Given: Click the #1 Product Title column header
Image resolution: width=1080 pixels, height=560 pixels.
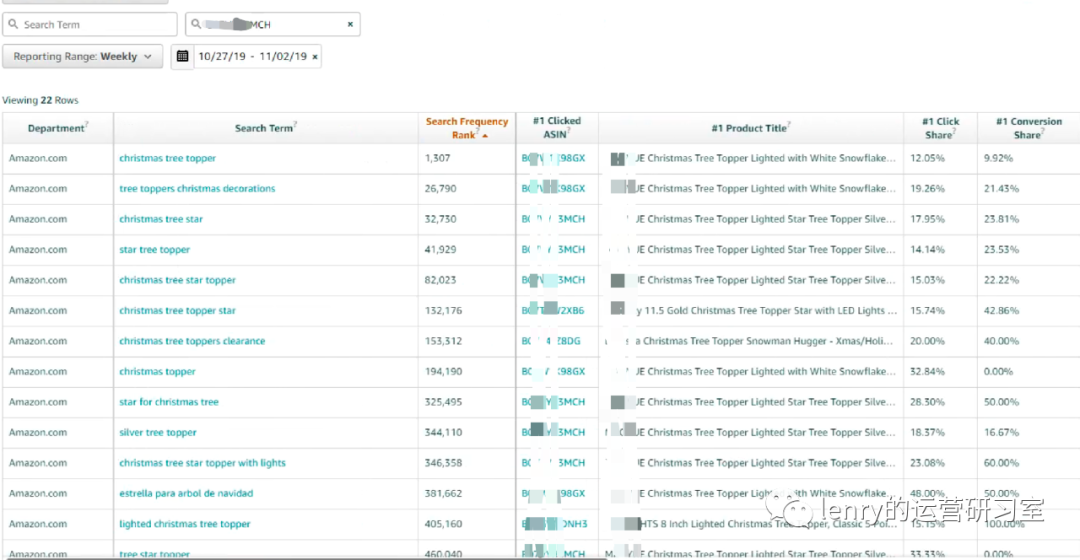Looking at the screenshot, I should [x=750, y=128].
